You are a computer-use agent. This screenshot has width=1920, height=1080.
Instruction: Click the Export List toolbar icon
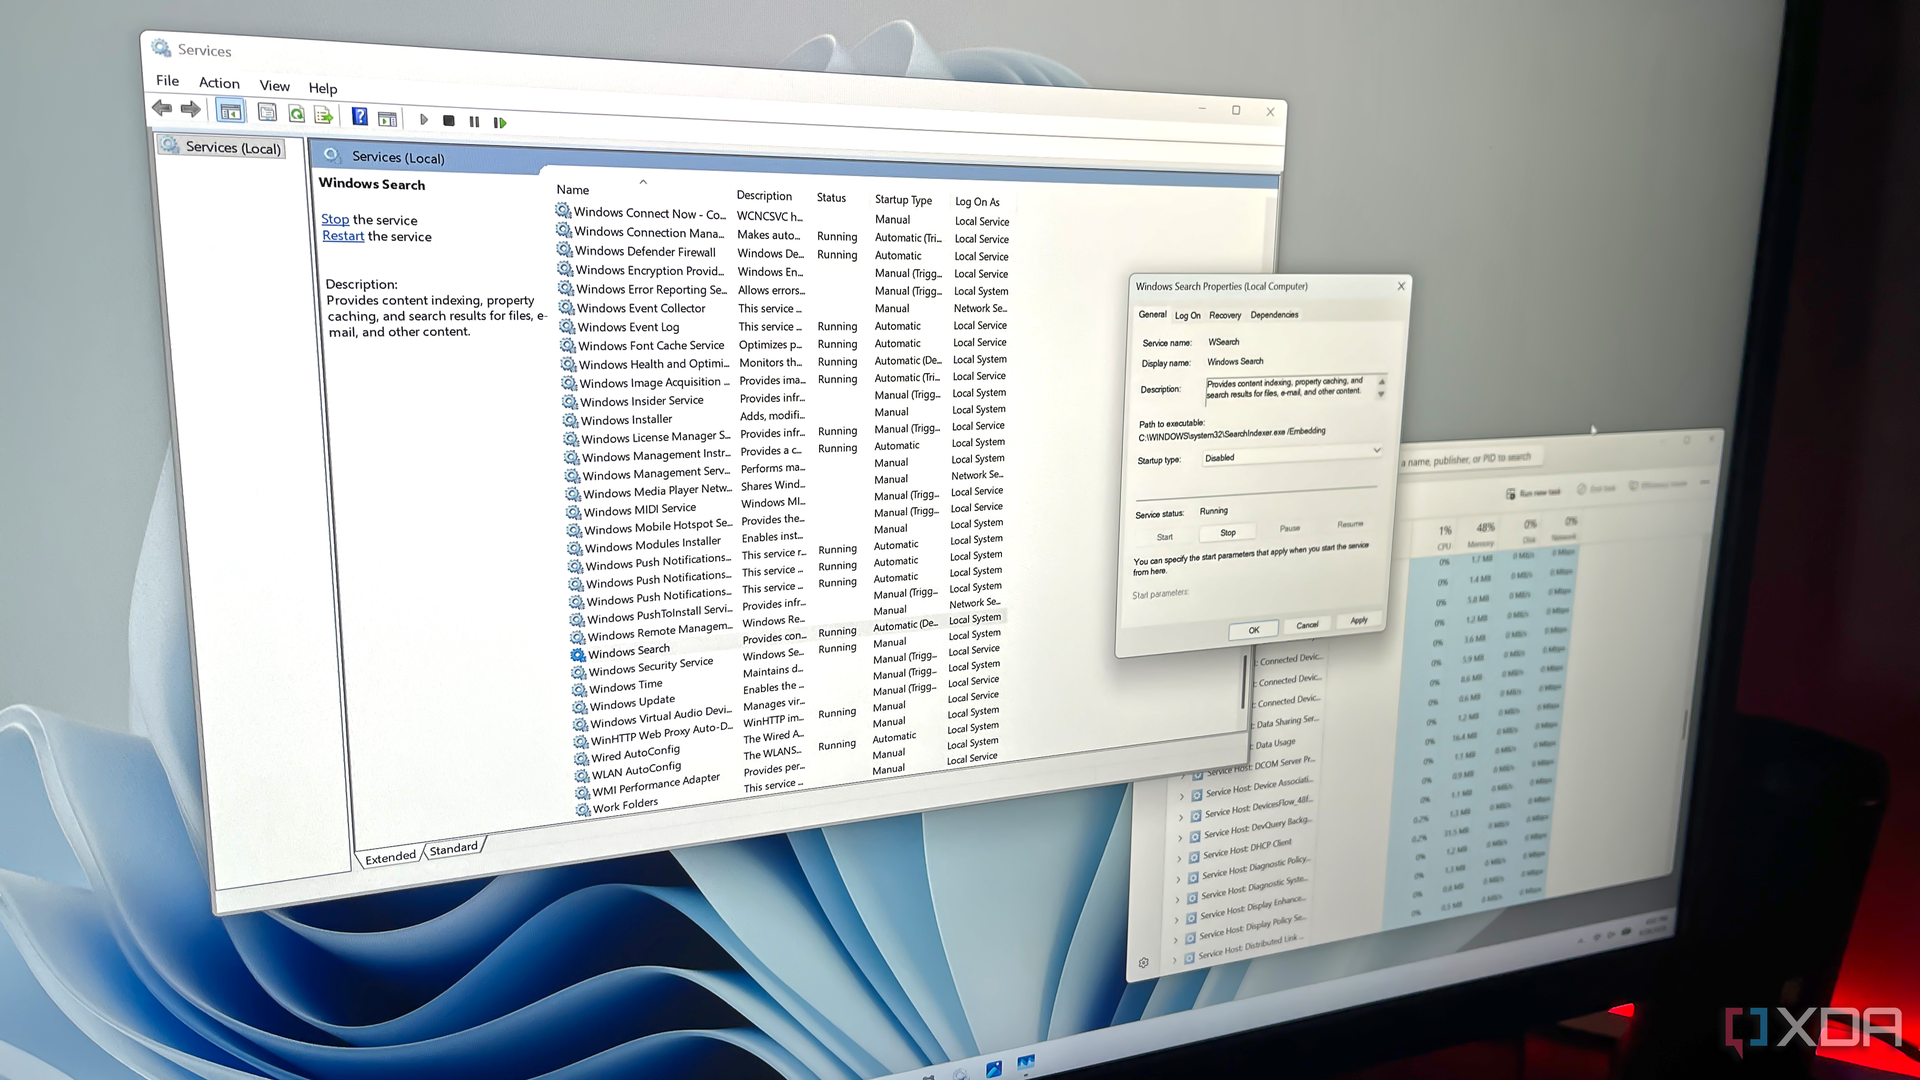[324, 115]
